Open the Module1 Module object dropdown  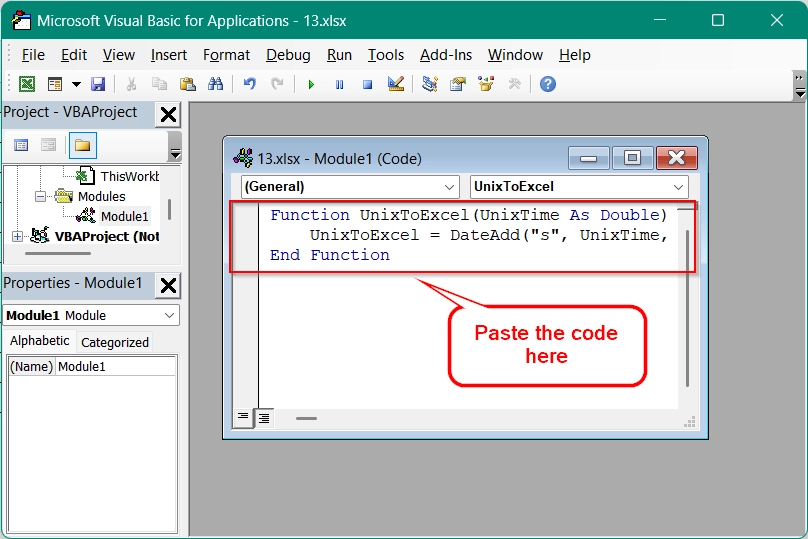point(169,315)
